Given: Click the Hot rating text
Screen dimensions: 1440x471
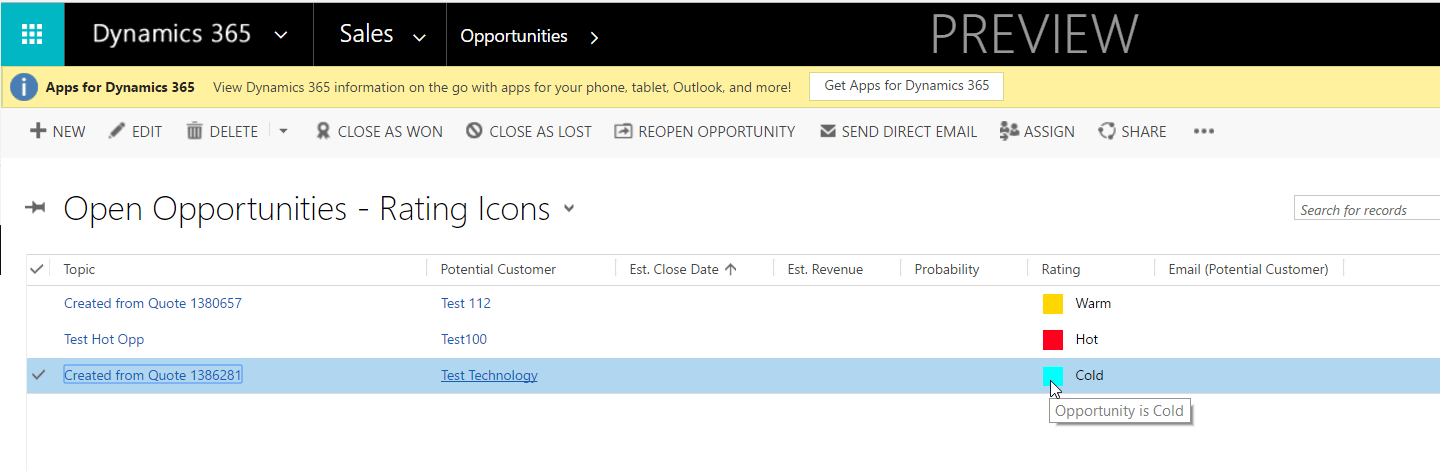Looking at the screenshot, I should click(x=1087, y=339).
